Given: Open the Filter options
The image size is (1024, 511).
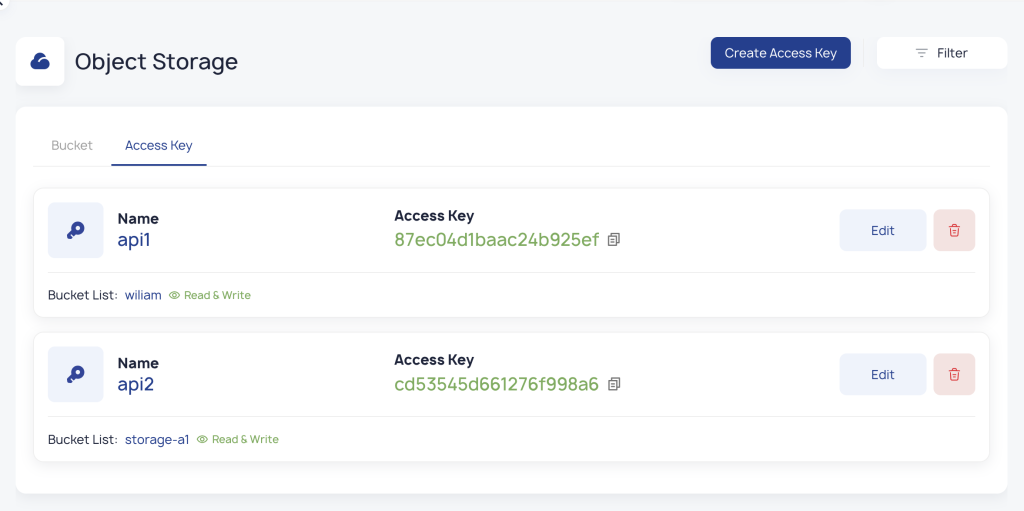Looking at the screenshot, I should tap(941, 53).
